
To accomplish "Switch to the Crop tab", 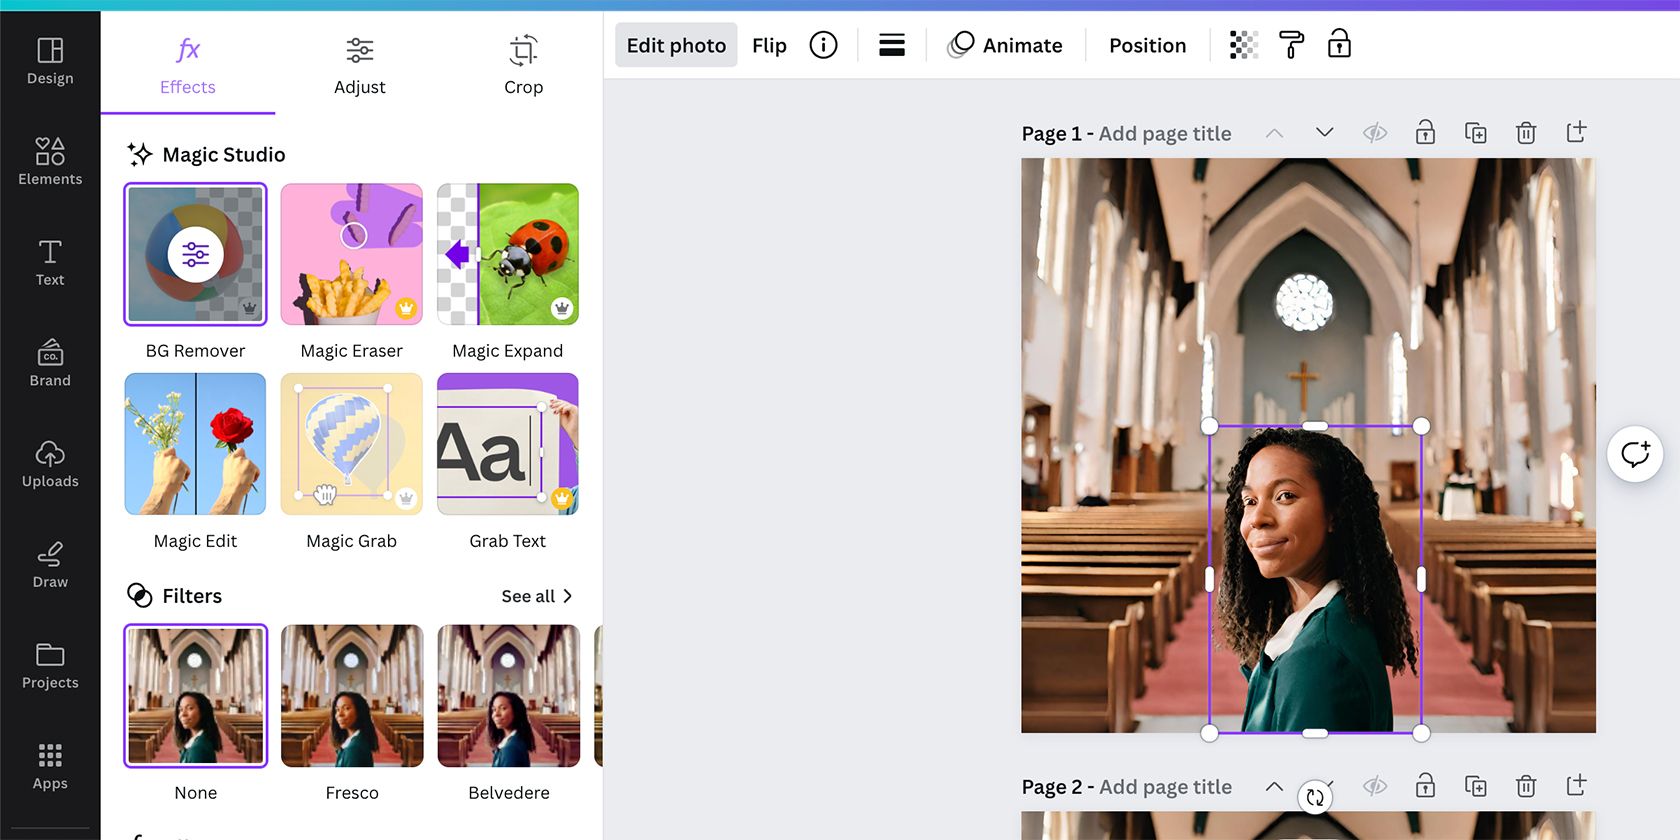I will [523, 65].
